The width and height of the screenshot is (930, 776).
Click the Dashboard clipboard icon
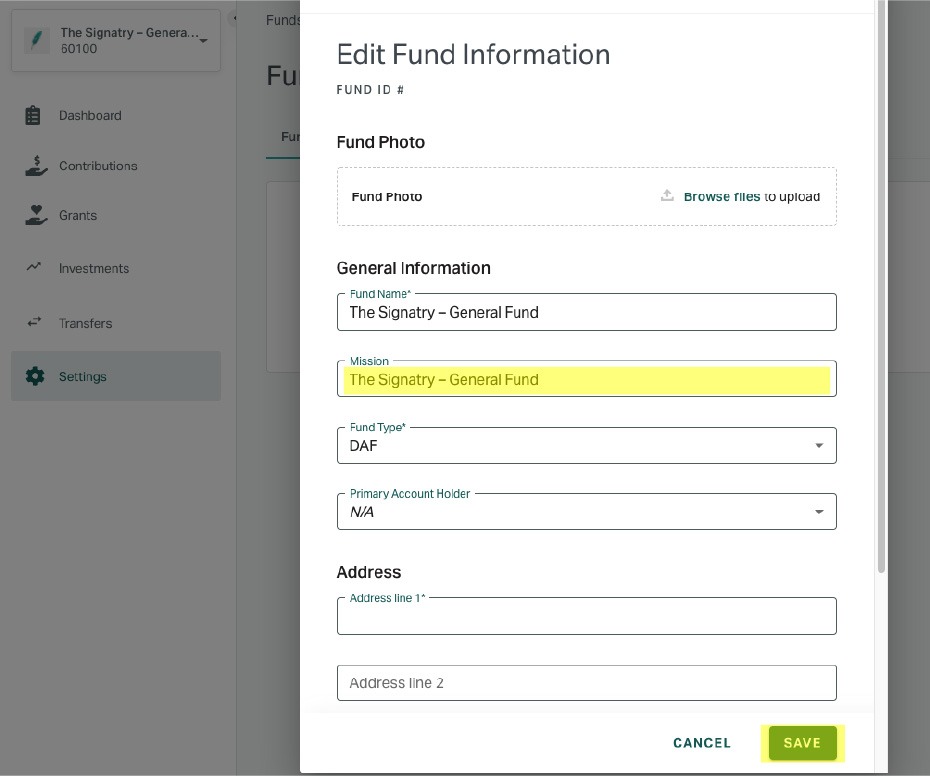coord(33,116)
